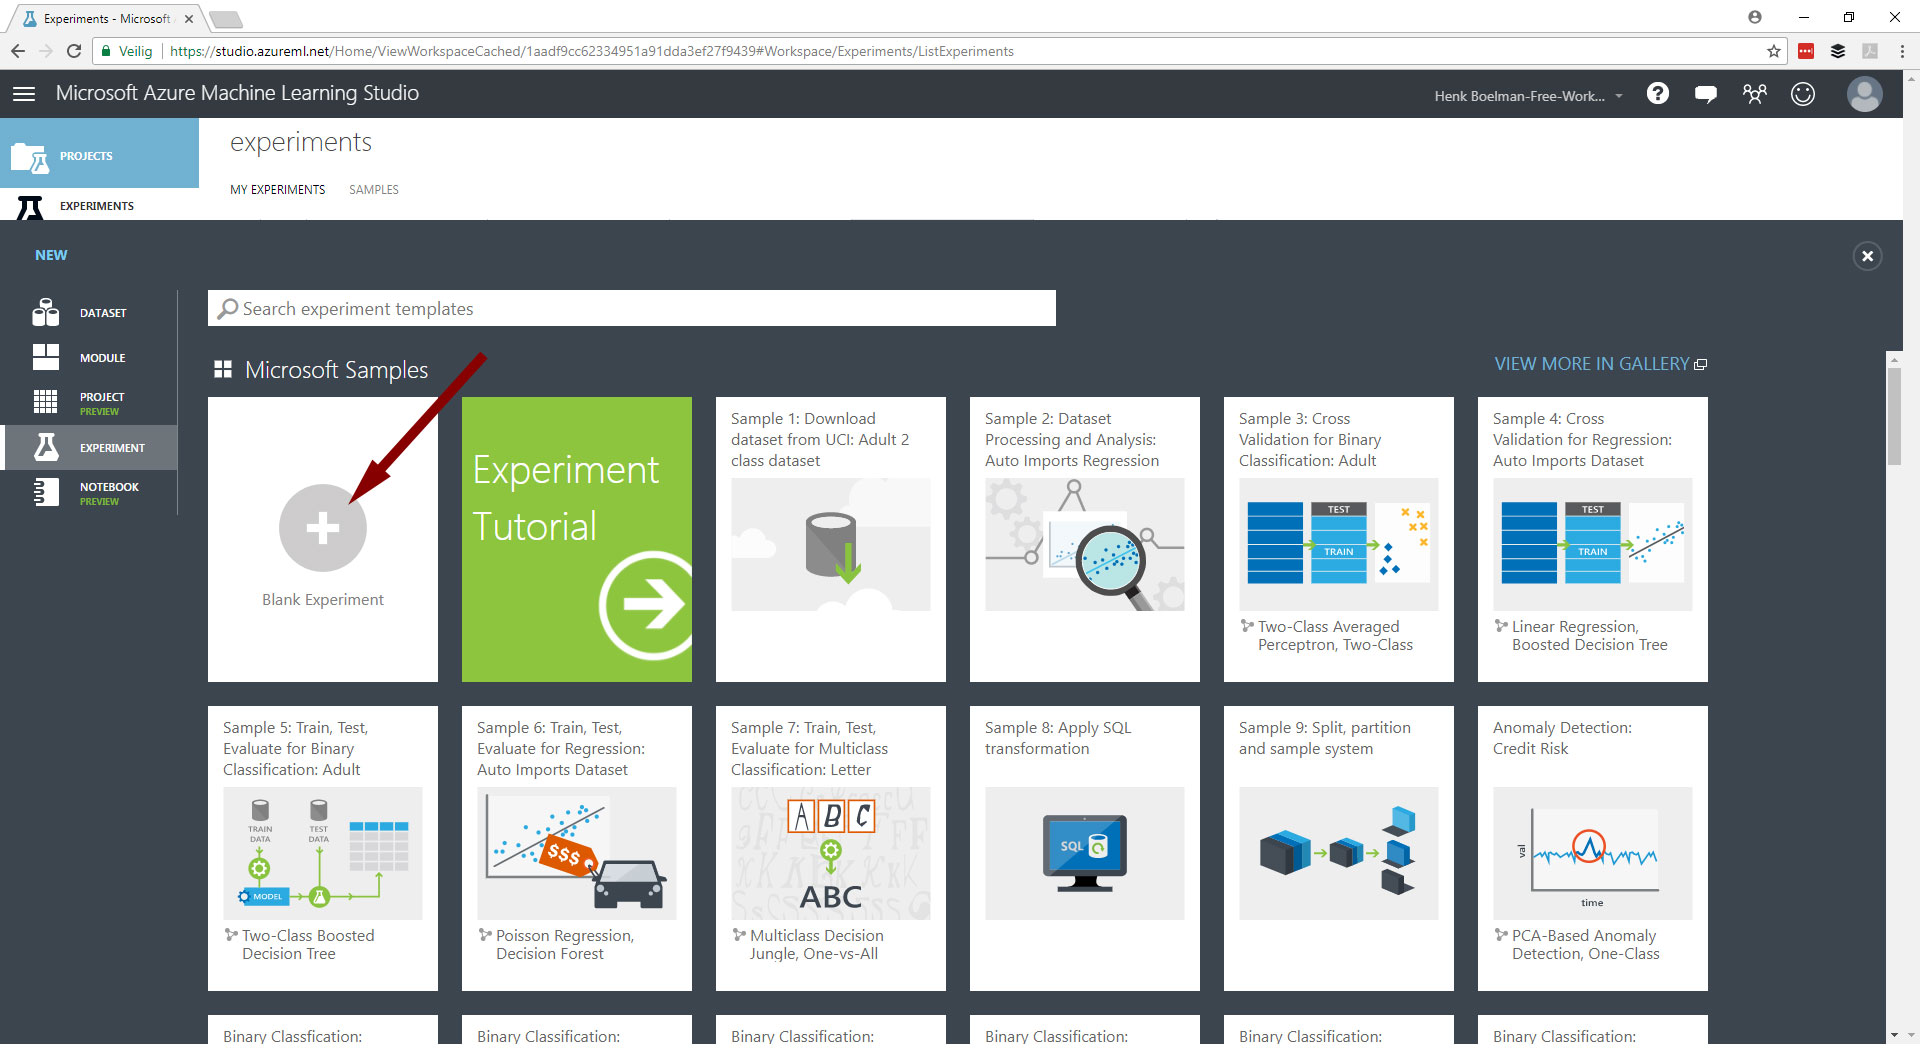The width and height of the screenshot is (1920, 1048).
Task: Choose Project preview in the New menu
Action: coord(90,403)
